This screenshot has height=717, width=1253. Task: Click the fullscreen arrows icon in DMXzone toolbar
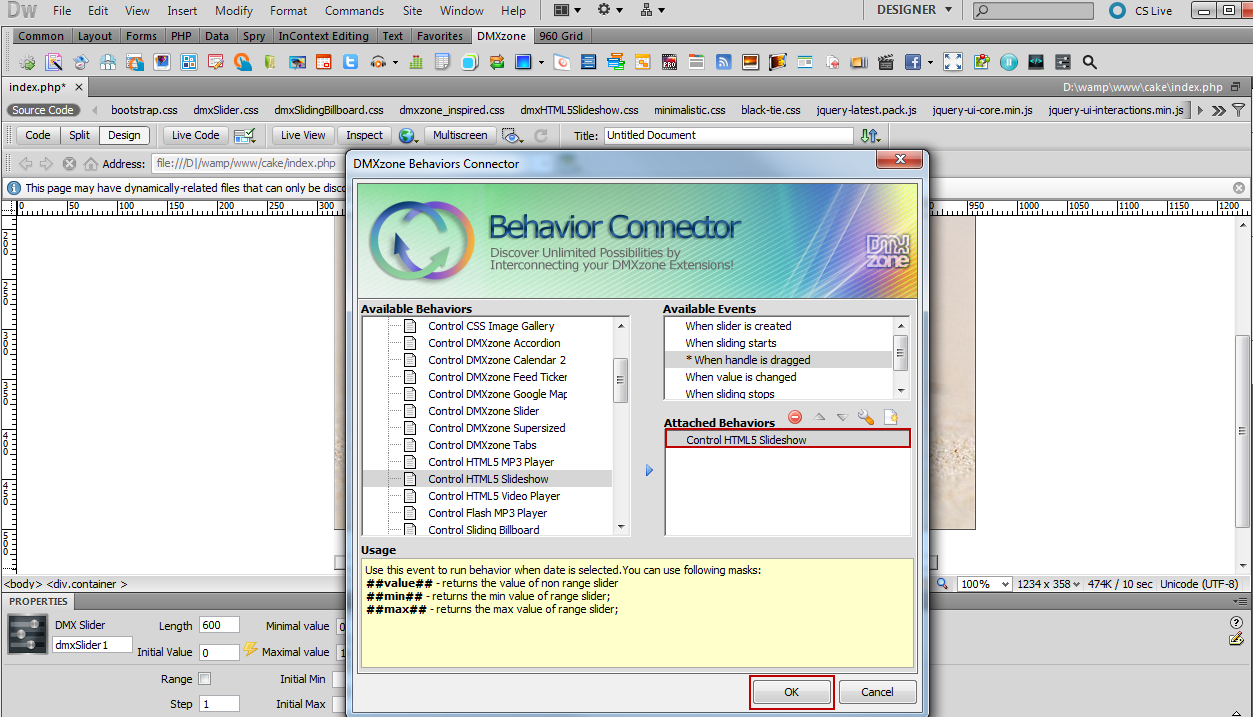[x=954, y=62]
